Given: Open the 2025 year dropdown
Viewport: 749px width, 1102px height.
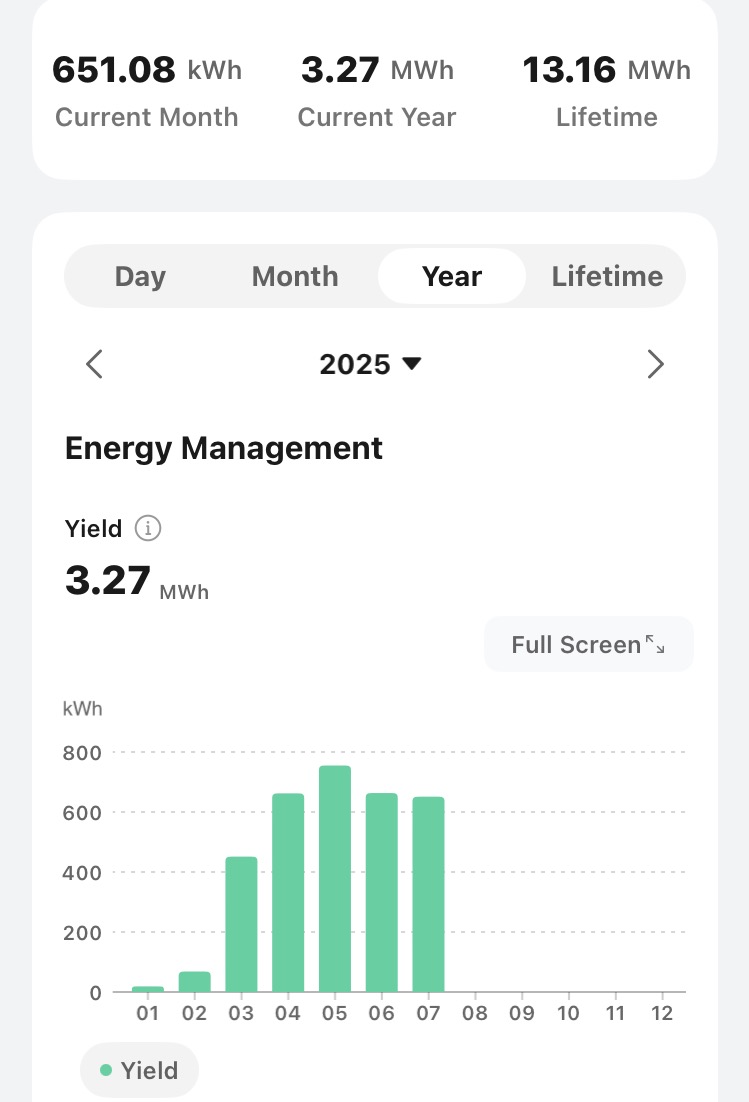Looking at the screenshot, I should pos(371,364).
